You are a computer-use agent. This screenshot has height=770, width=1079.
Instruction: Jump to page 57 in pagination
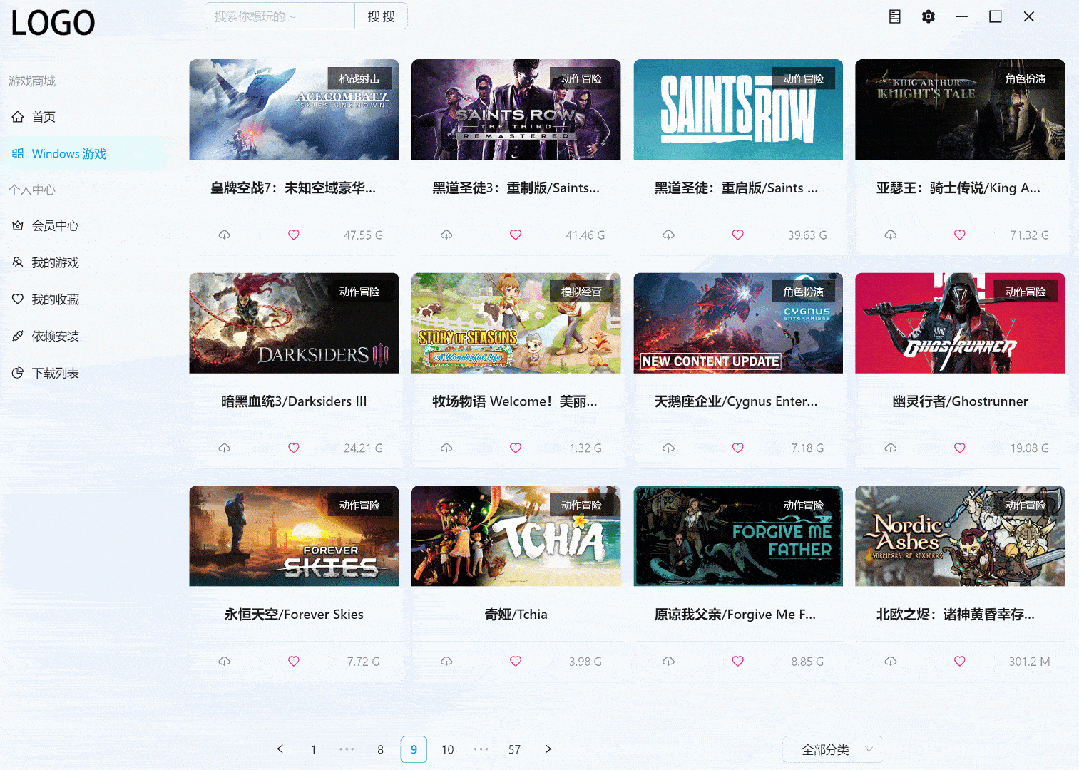tap(514, 749)
